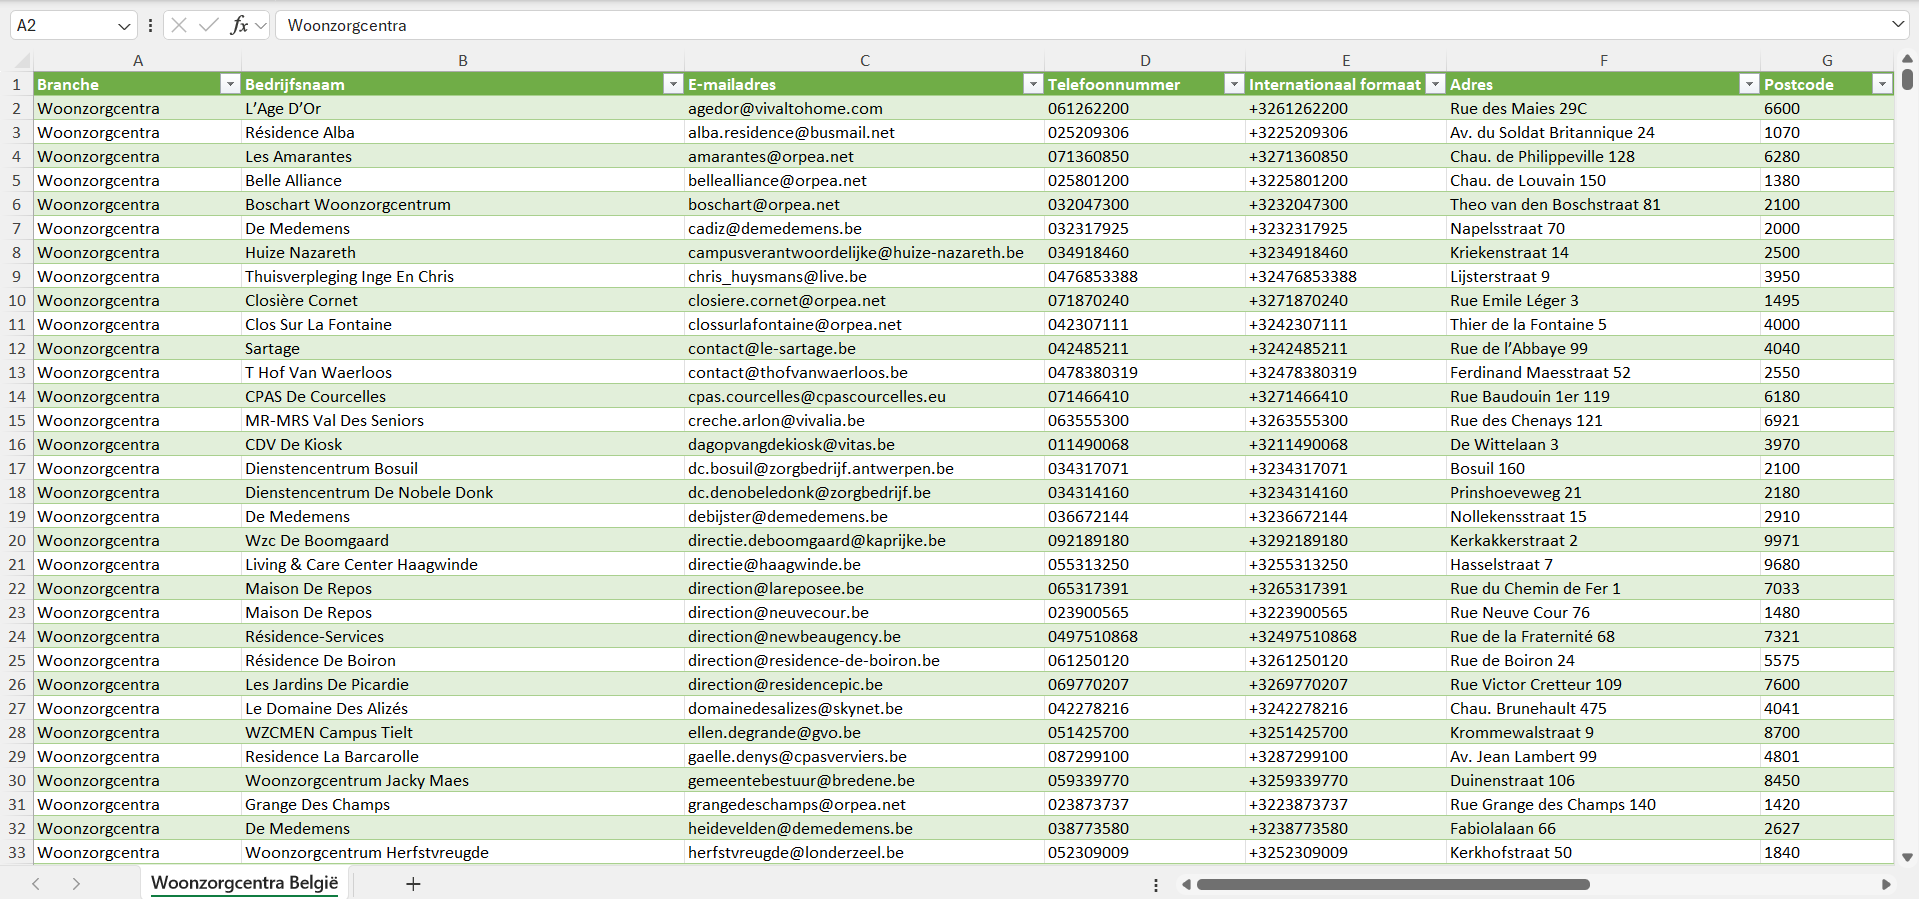Select column D header
1919x899 pixels.
coord(1144,61)
